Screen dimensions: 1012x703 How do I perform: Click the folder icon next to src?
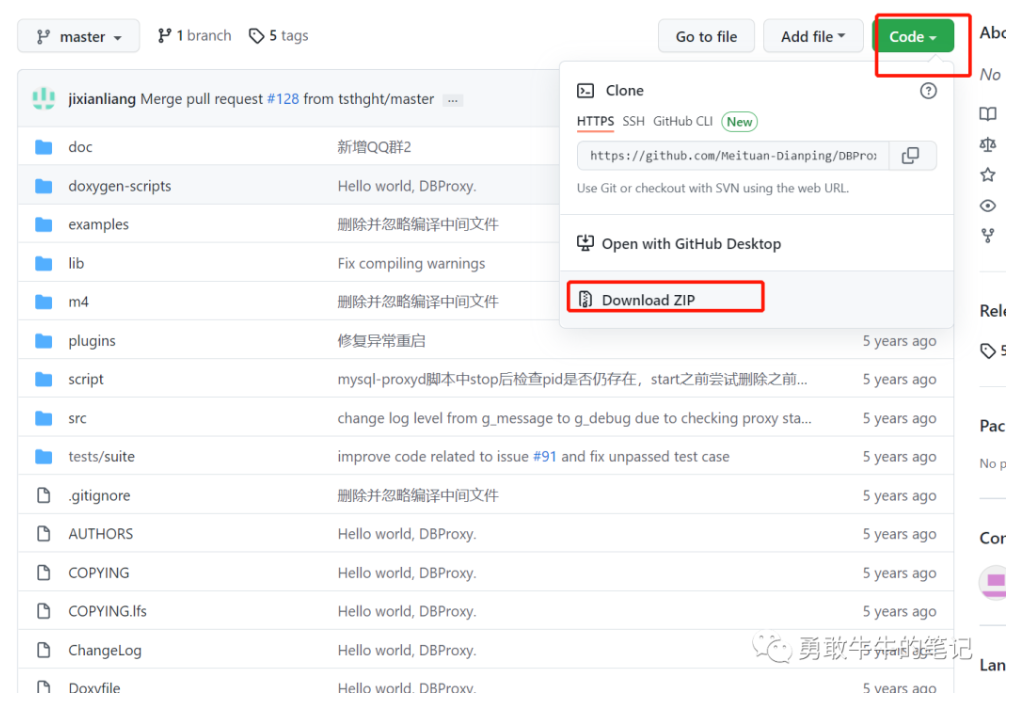pos(44,418)
